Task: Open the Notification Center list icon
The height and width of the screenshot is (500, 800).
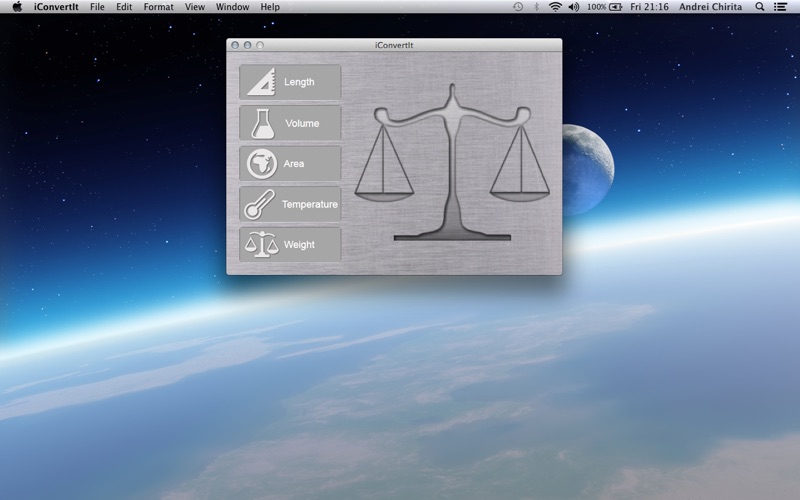Action: click(780, 7)
